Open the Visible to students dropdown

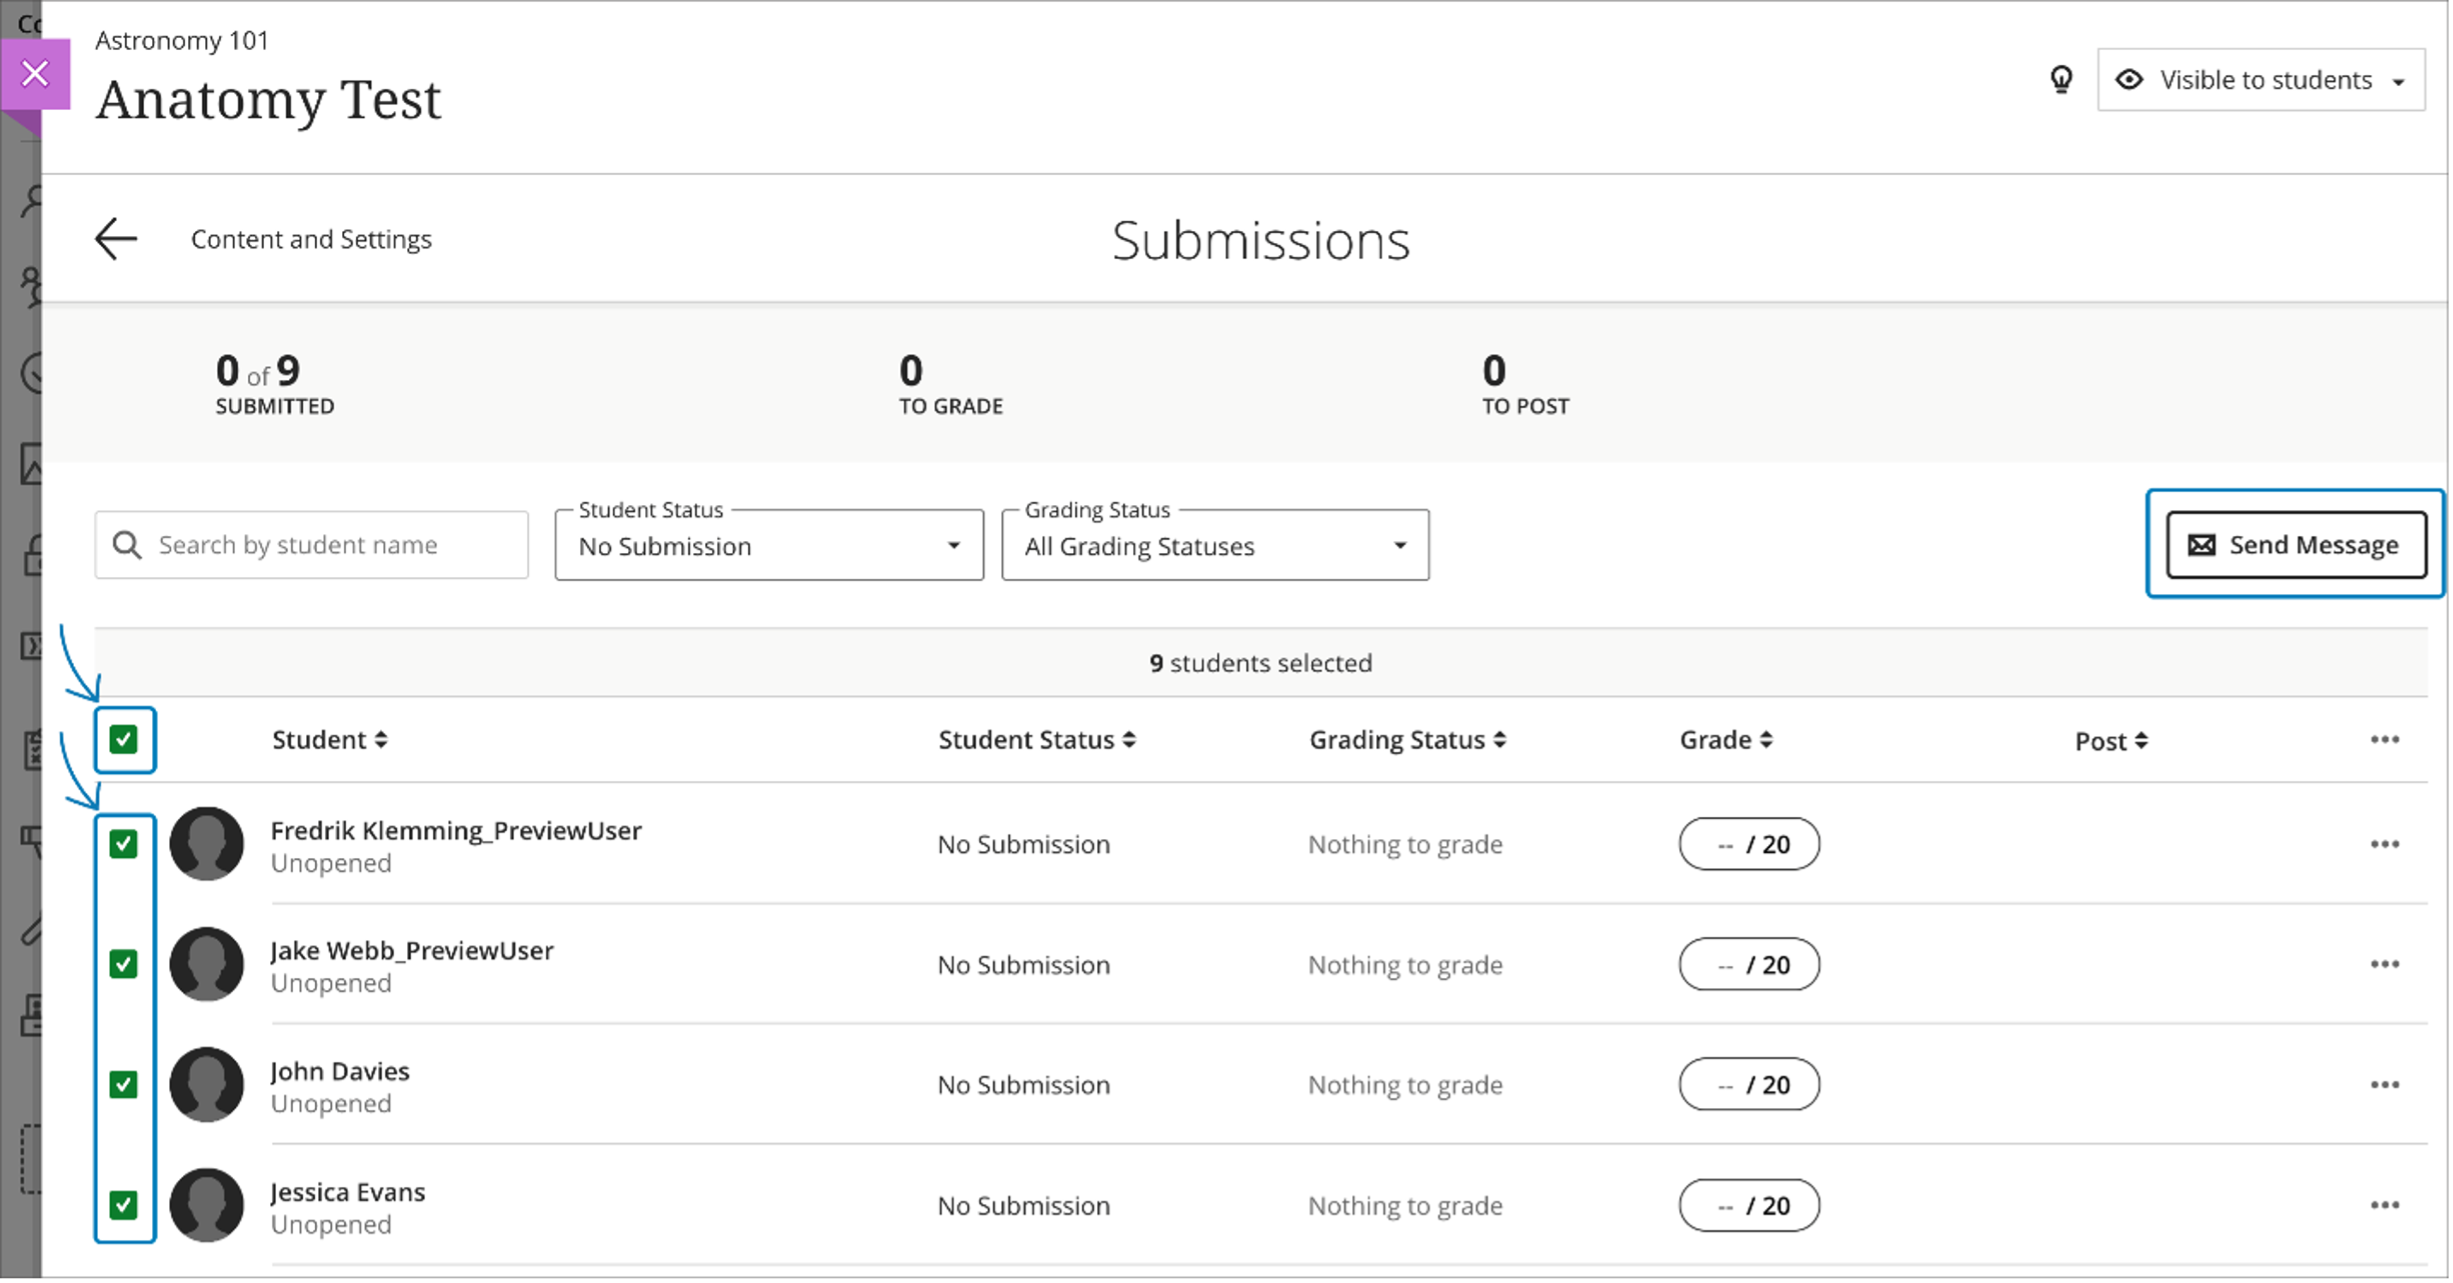tap(2261, 80)
